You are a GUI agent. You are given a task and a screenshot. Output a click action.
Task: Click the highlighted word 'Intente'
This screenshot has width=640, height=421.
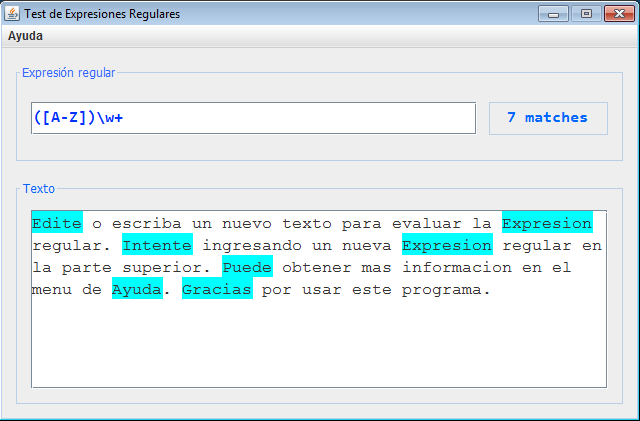point(157,245)
